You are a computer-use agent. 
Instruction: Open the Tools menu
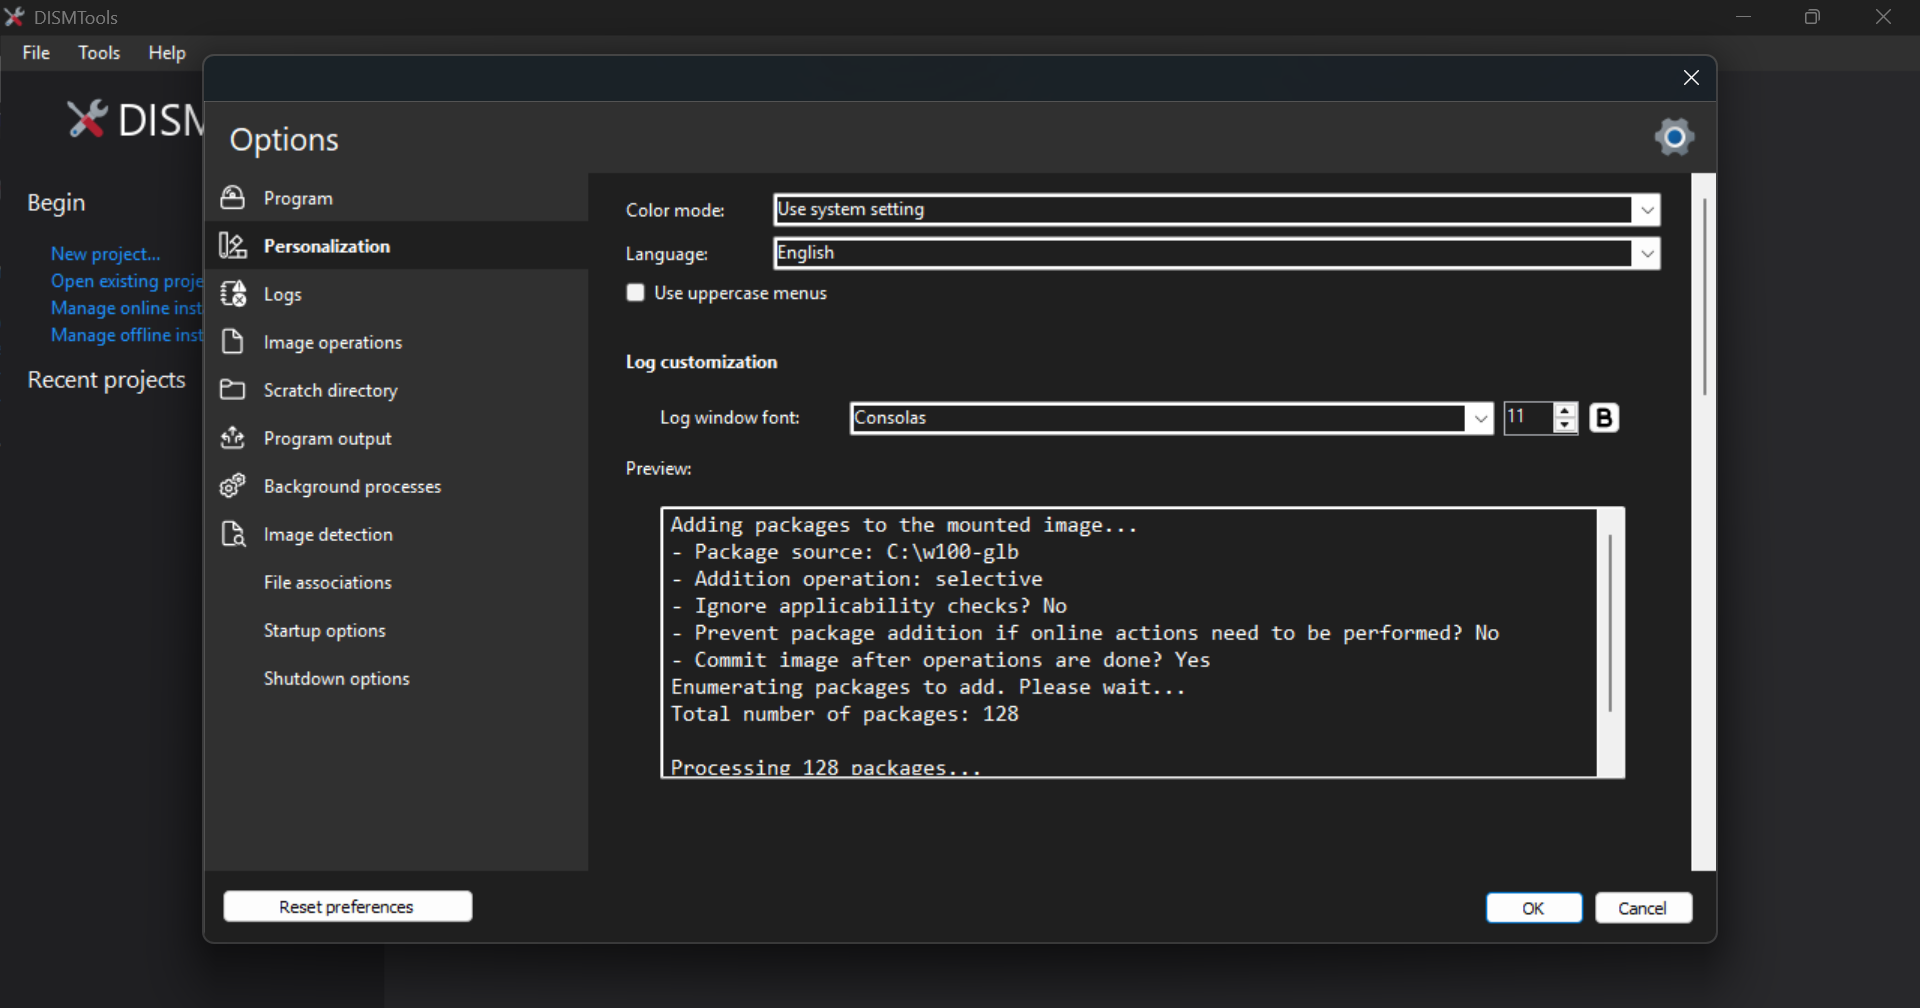click(99, 53)
